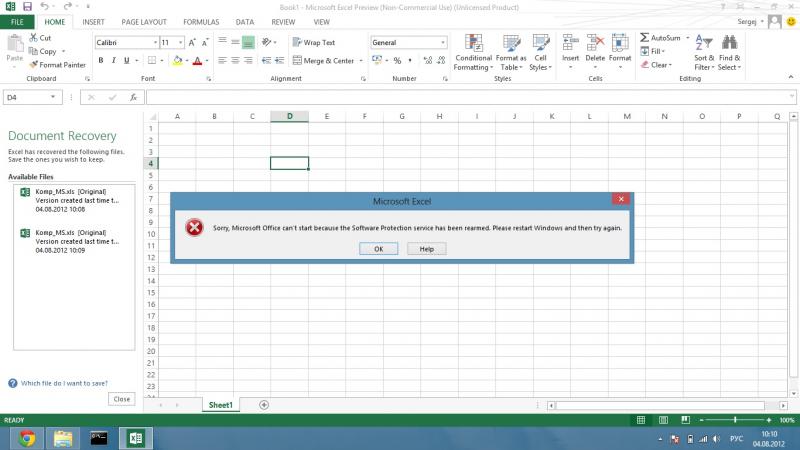Image resolution: width=800 pixels, height=450 pixels.
Task: Select the Cut scissors command
Action: 40,38
